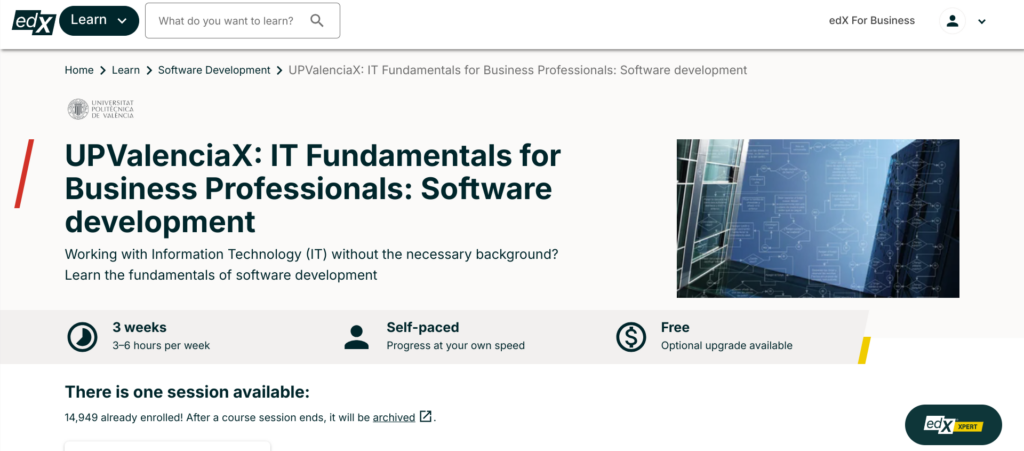
Task: Click the current course name in breadcrumb
Action: click(517, 70)
